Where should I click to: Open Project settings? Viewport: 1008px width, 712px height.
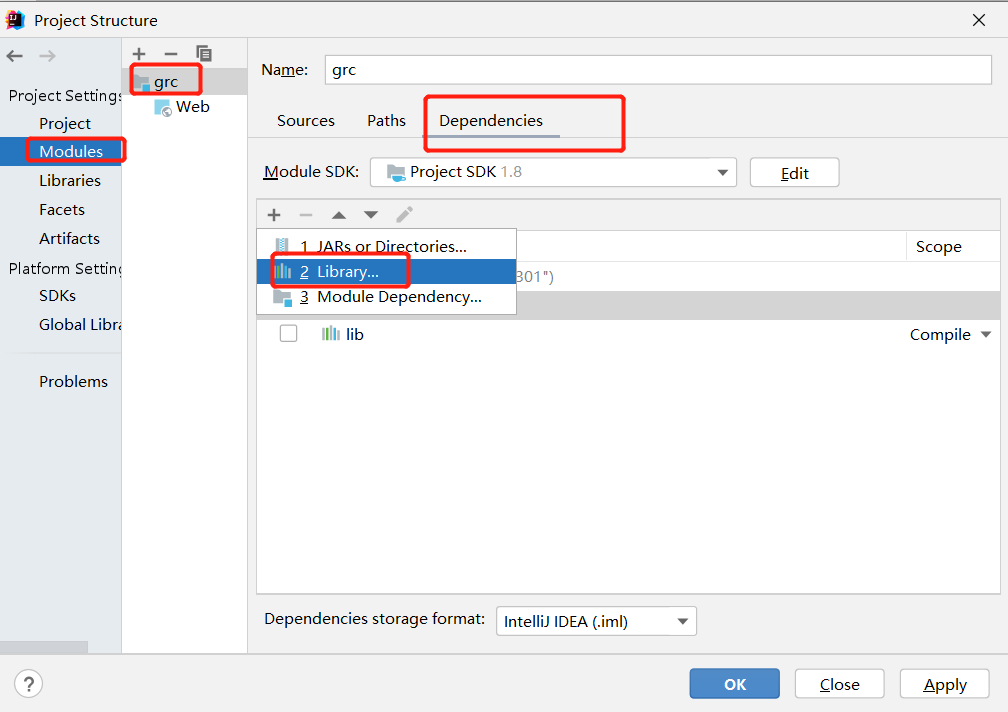tap(65, 123)
